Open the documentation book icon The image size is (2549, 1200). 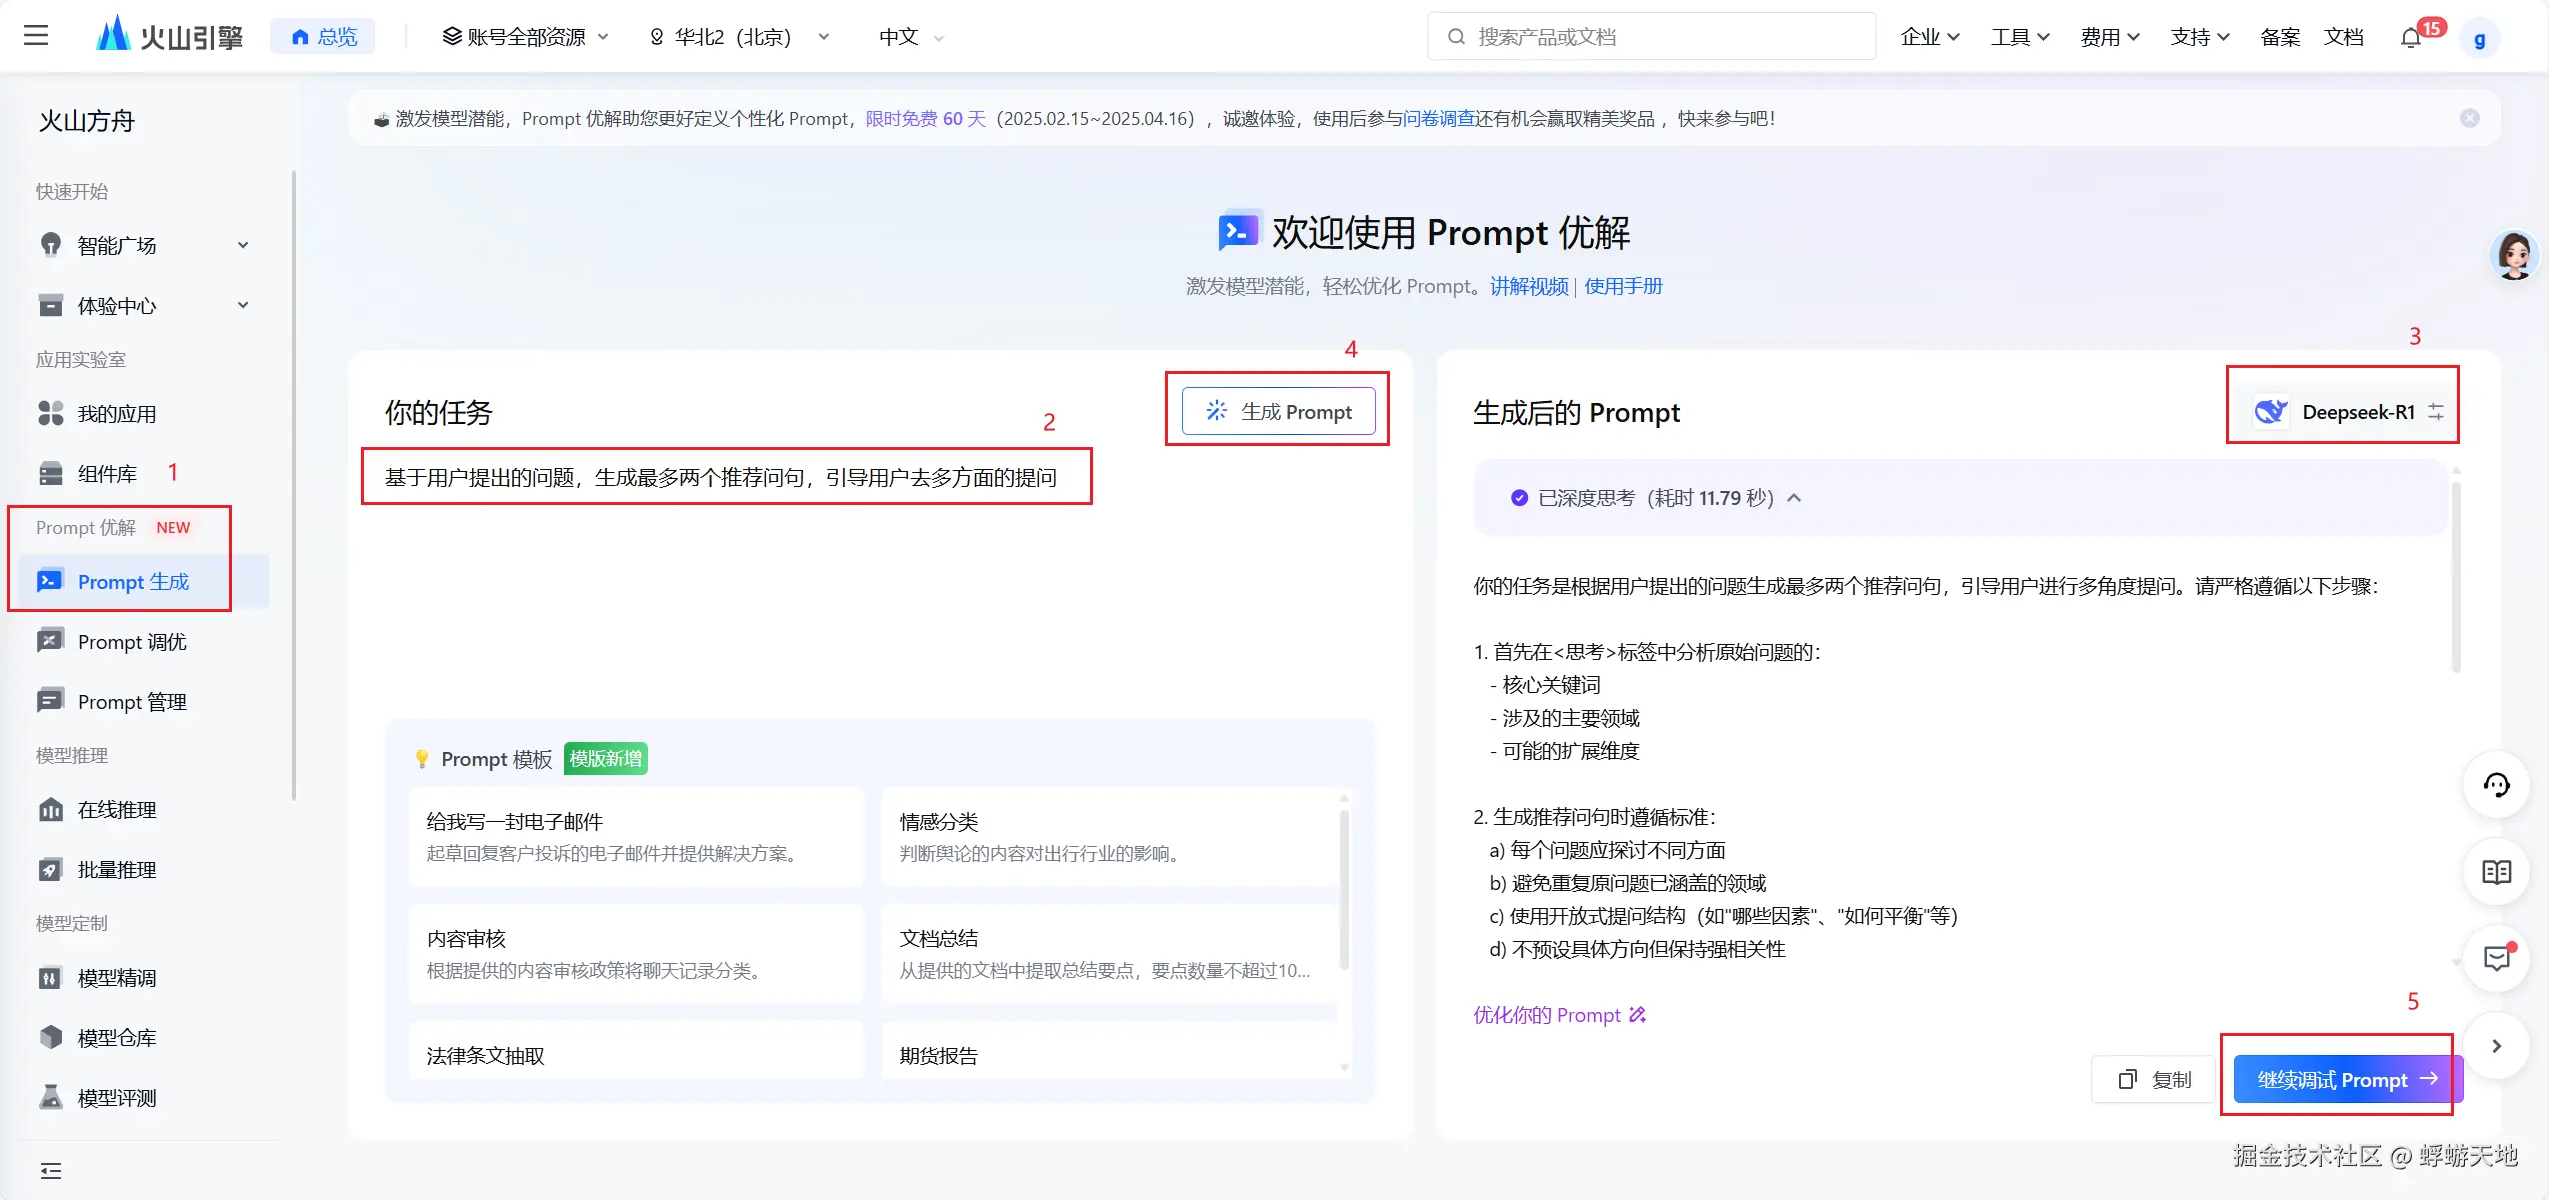2496,872
